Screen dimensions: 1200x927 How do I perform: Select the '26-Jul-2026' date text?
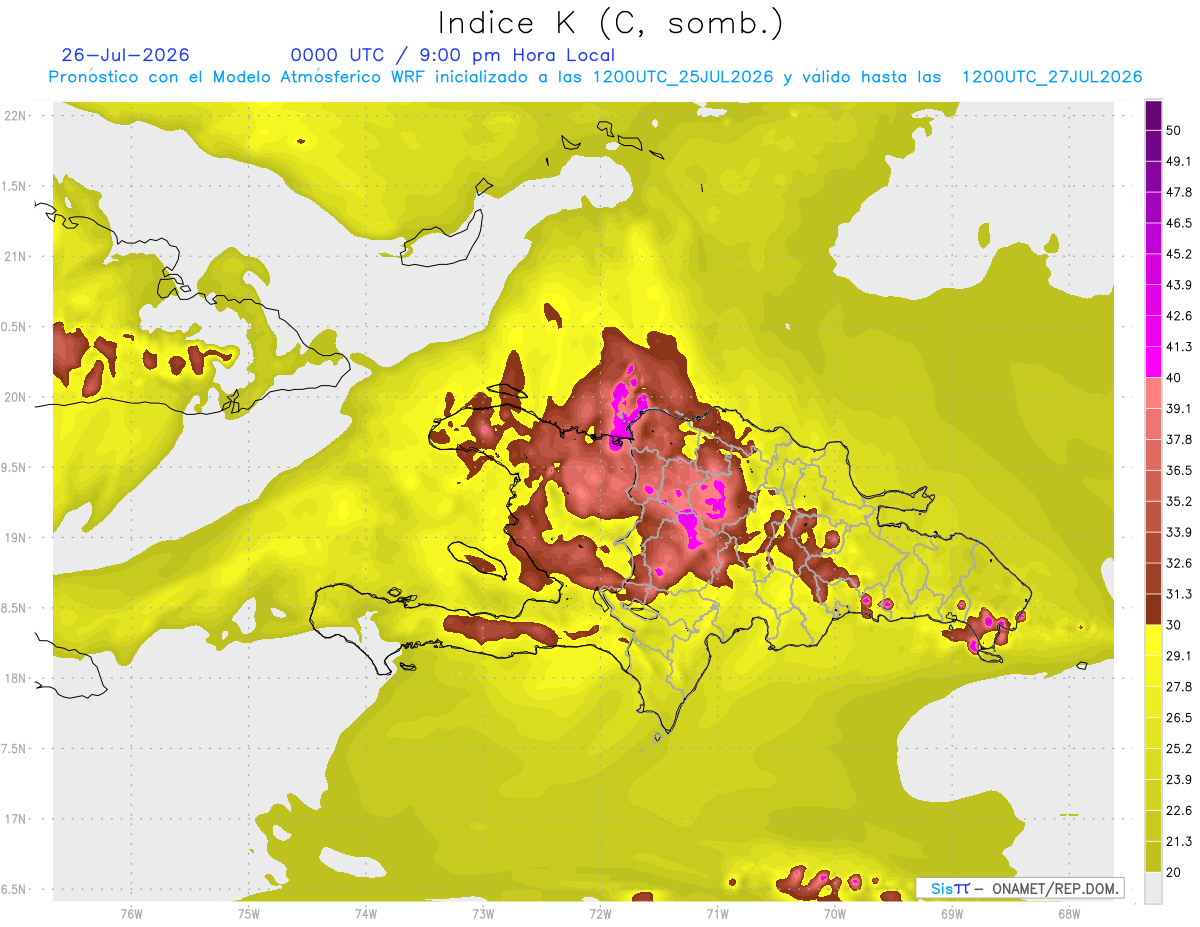tap(126, 55)
